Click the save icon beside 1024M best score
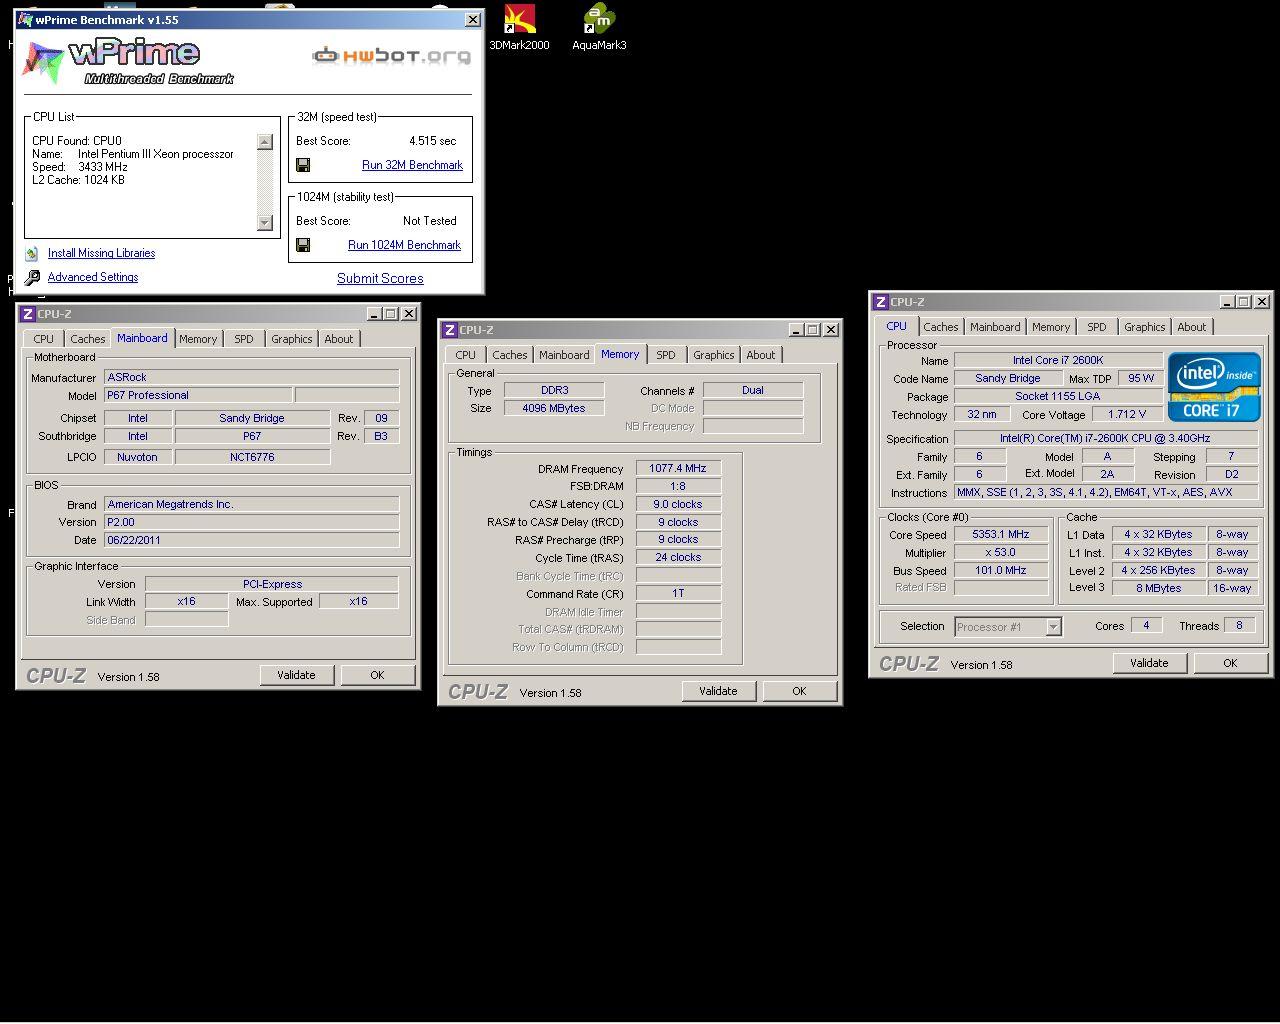 (x=303, y=245)
